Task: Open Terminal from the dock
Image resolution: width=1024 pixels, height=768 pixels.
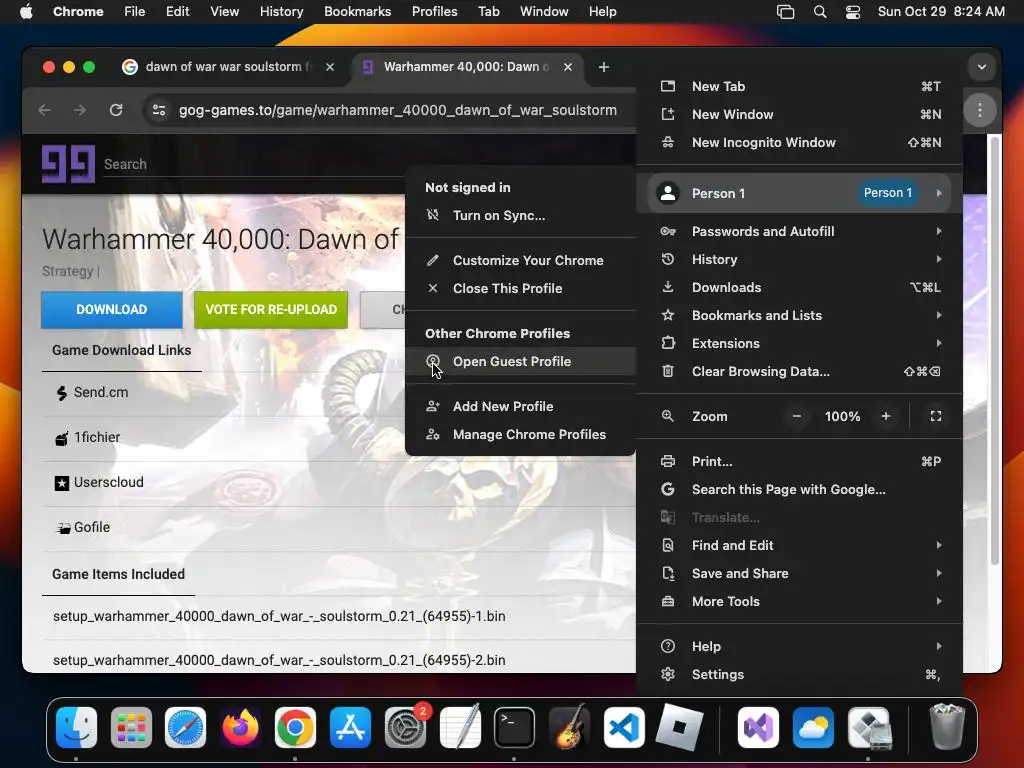Action: tap(515, 727)
